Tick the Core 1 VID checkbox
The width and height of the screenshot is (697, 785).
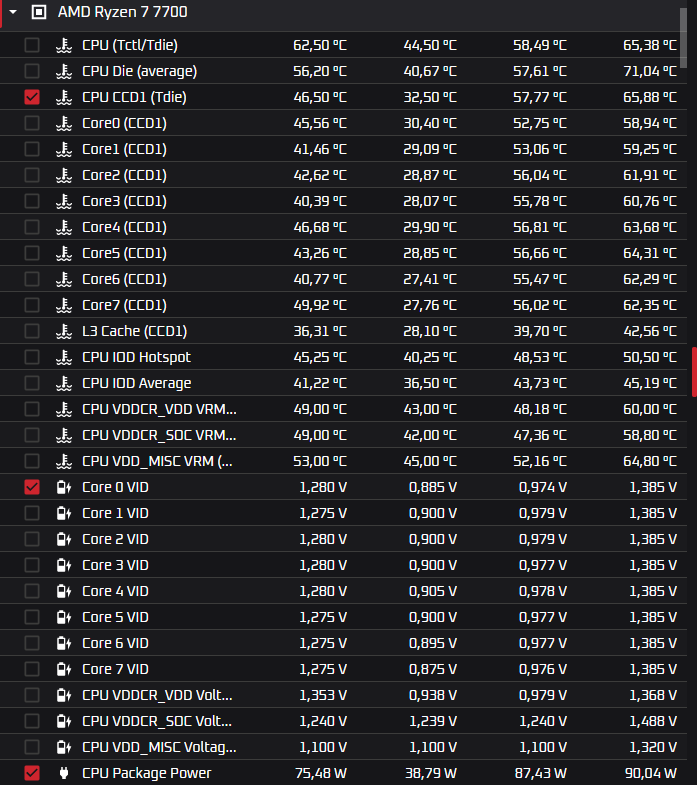pos(32,513)
